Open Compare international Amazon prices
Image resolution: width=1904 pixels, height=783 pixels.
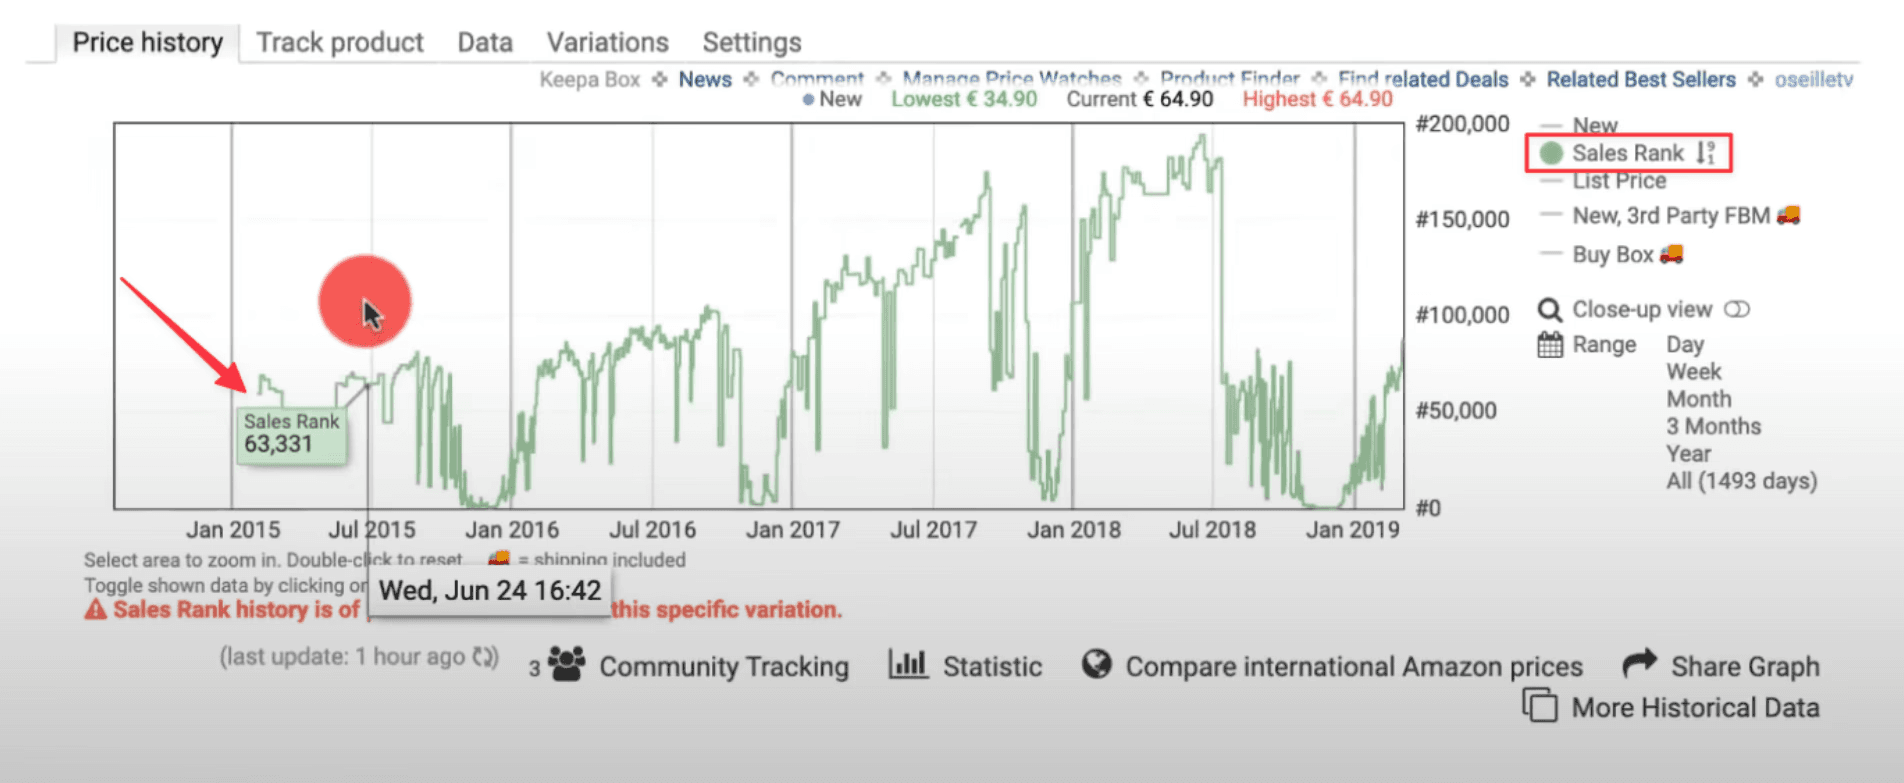point(1354,667)
